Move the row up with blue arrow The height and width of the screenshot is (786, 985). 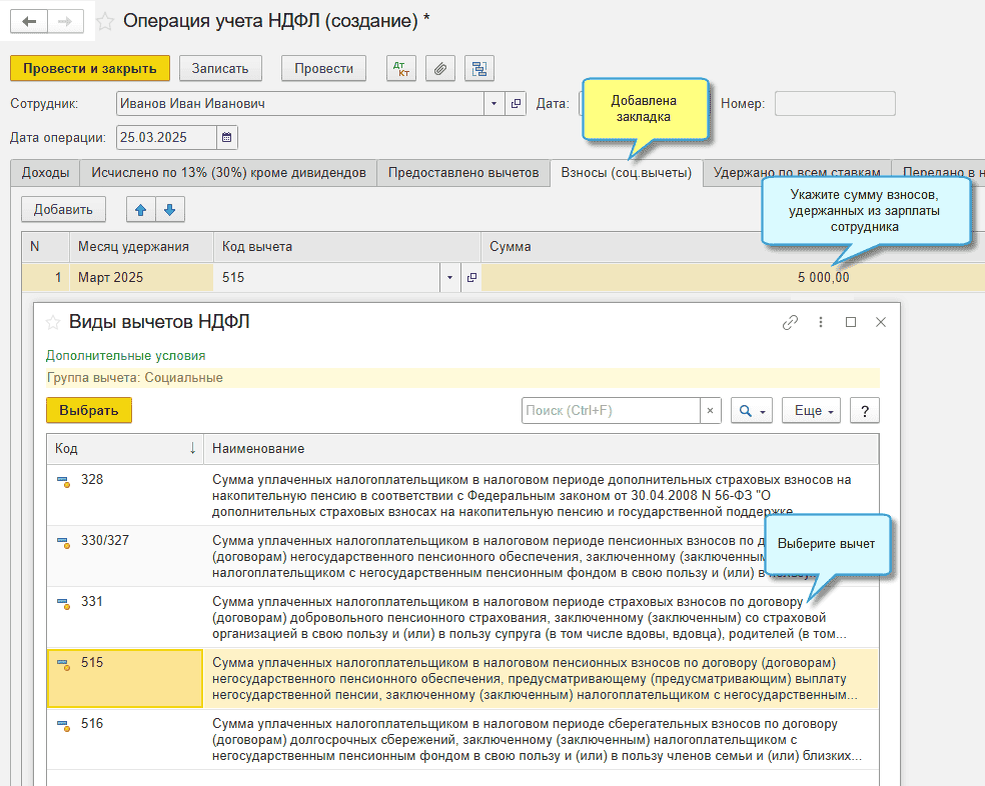(x=141, y=210)
